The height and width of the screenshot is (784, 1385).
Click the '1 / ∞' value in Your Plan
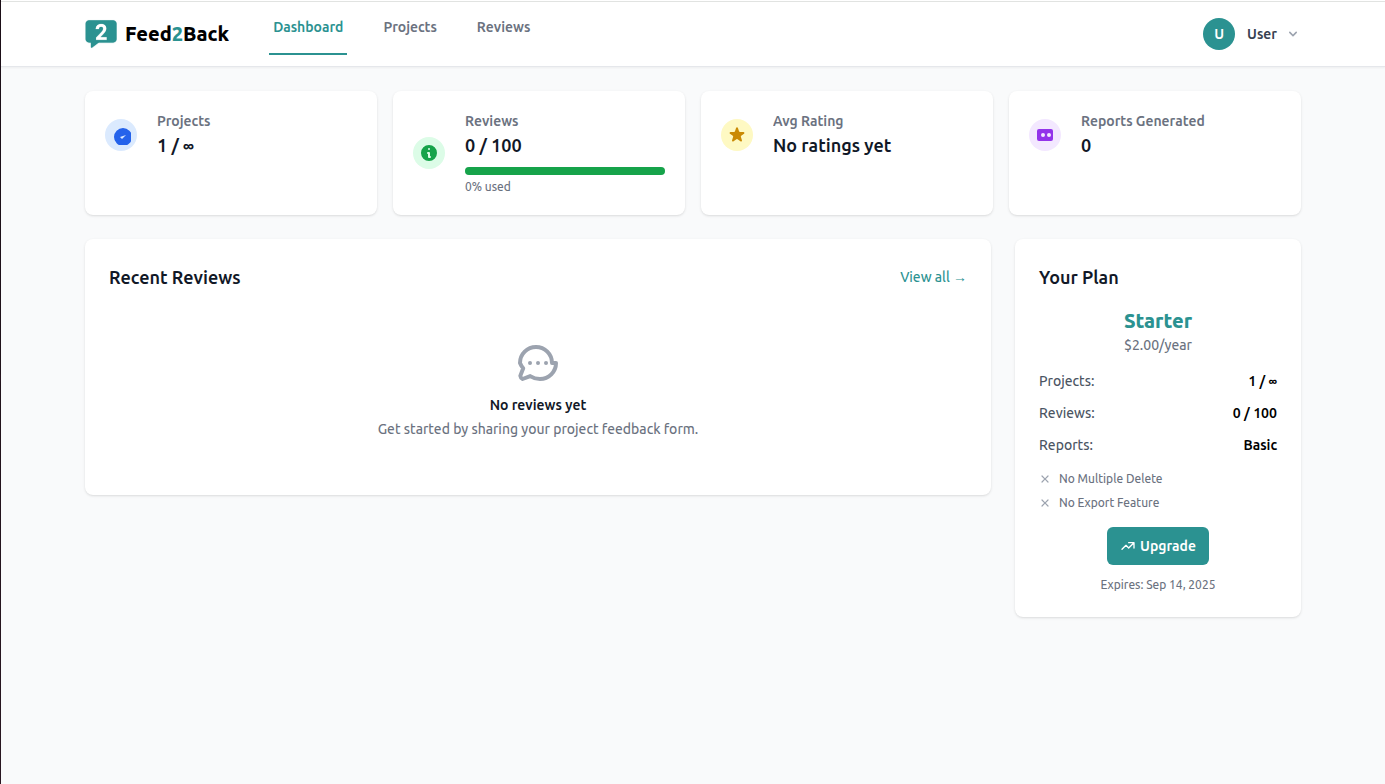(x=1263, y=381)
